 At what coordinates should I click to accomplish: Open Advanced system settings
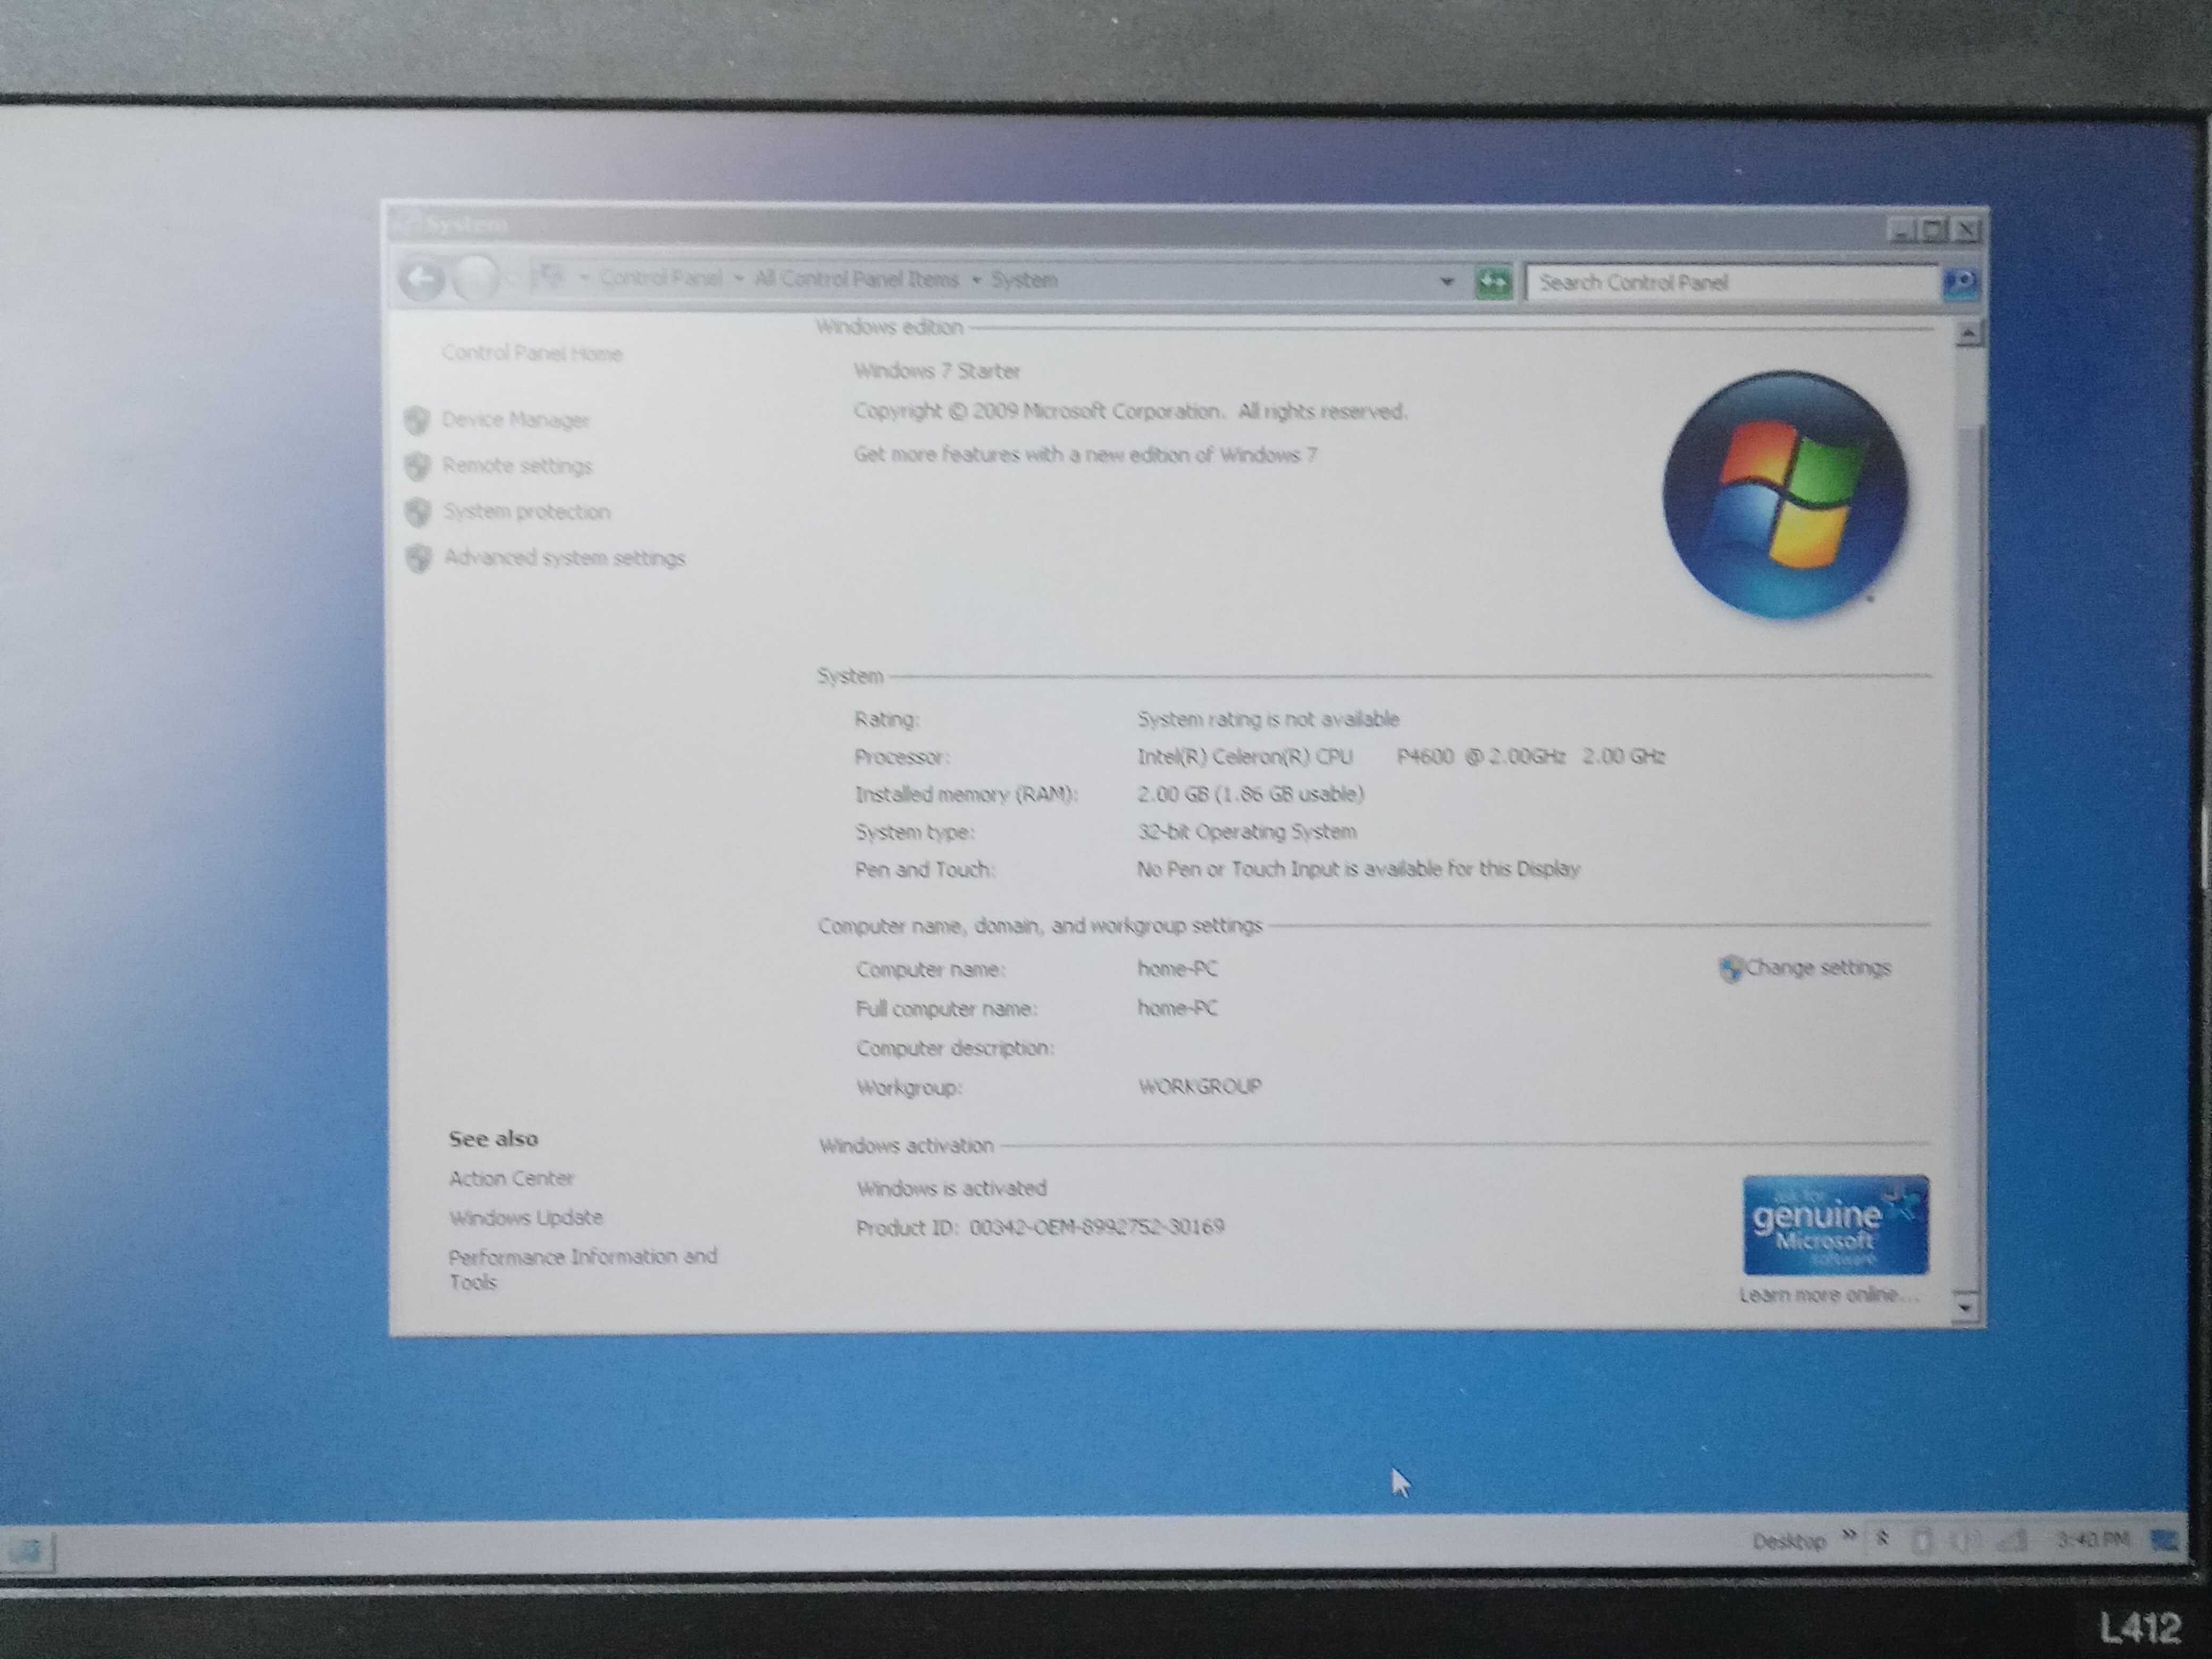click(x=564, y=558)
